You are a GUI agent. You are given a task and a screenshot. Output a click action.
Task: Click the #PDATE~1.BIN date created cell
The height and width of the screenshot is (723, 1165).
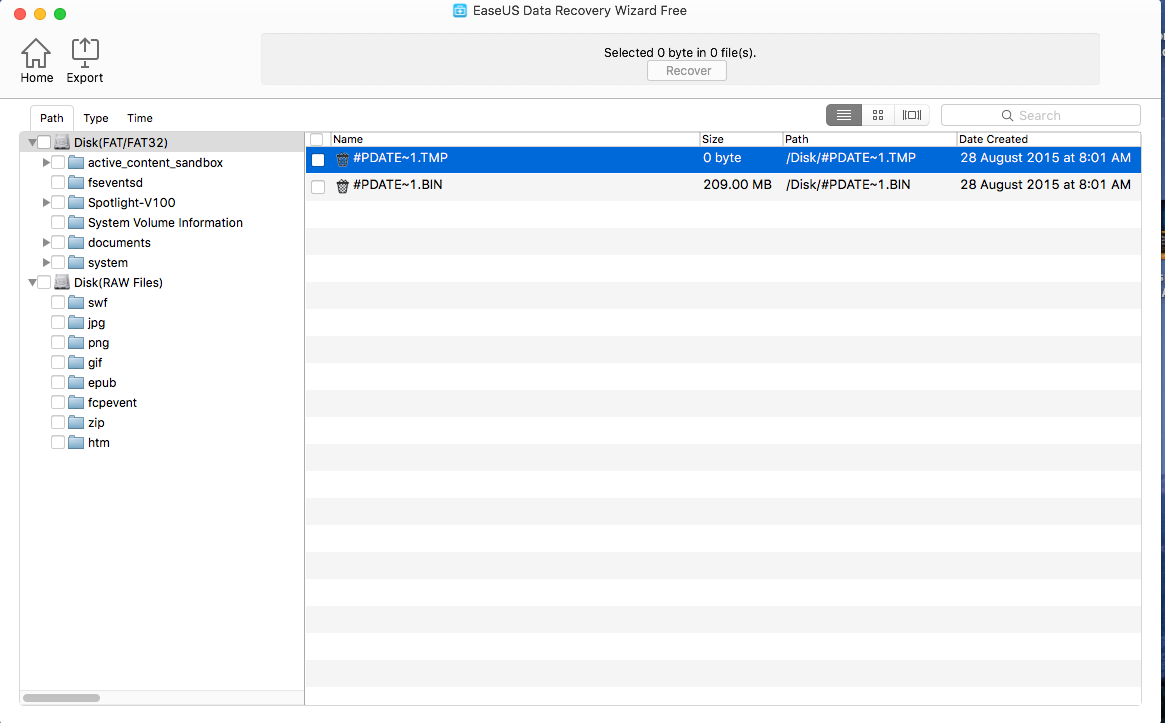1045,184
